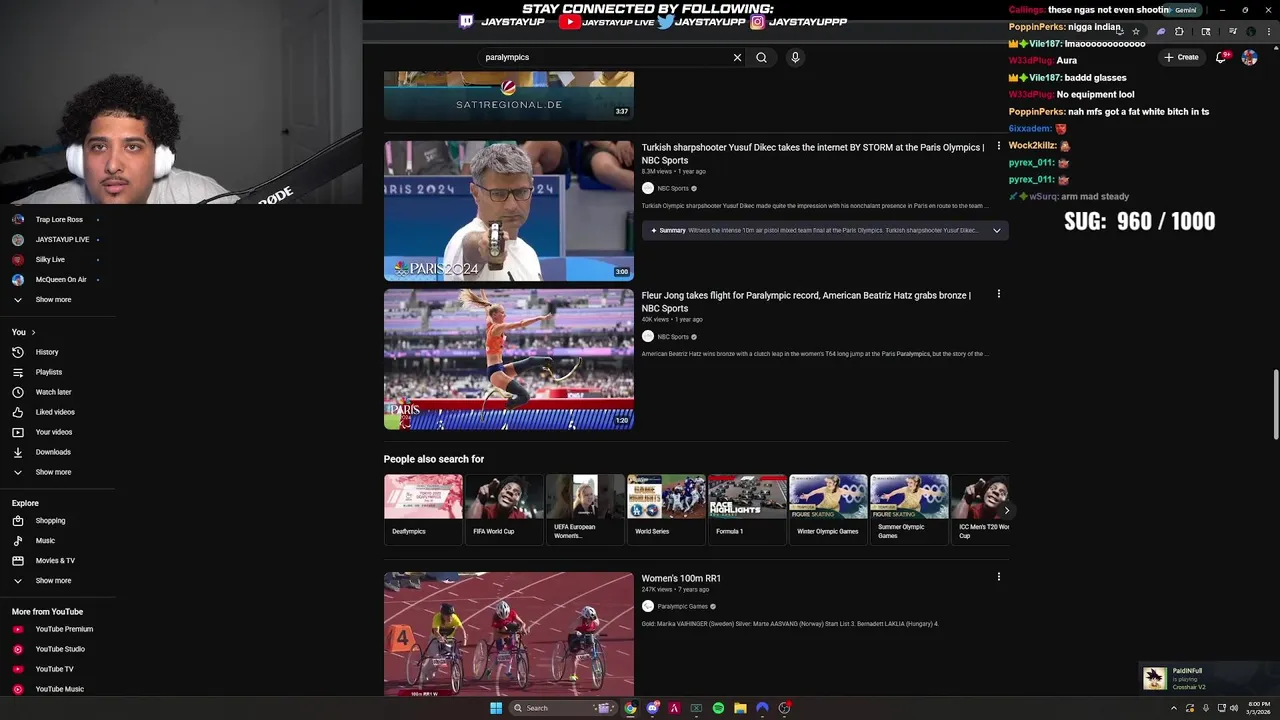Image resolution: width=1280 pixels, height=720 pixels.
Task: Click into the paralympics search field
Action: [x=604, y=57]
